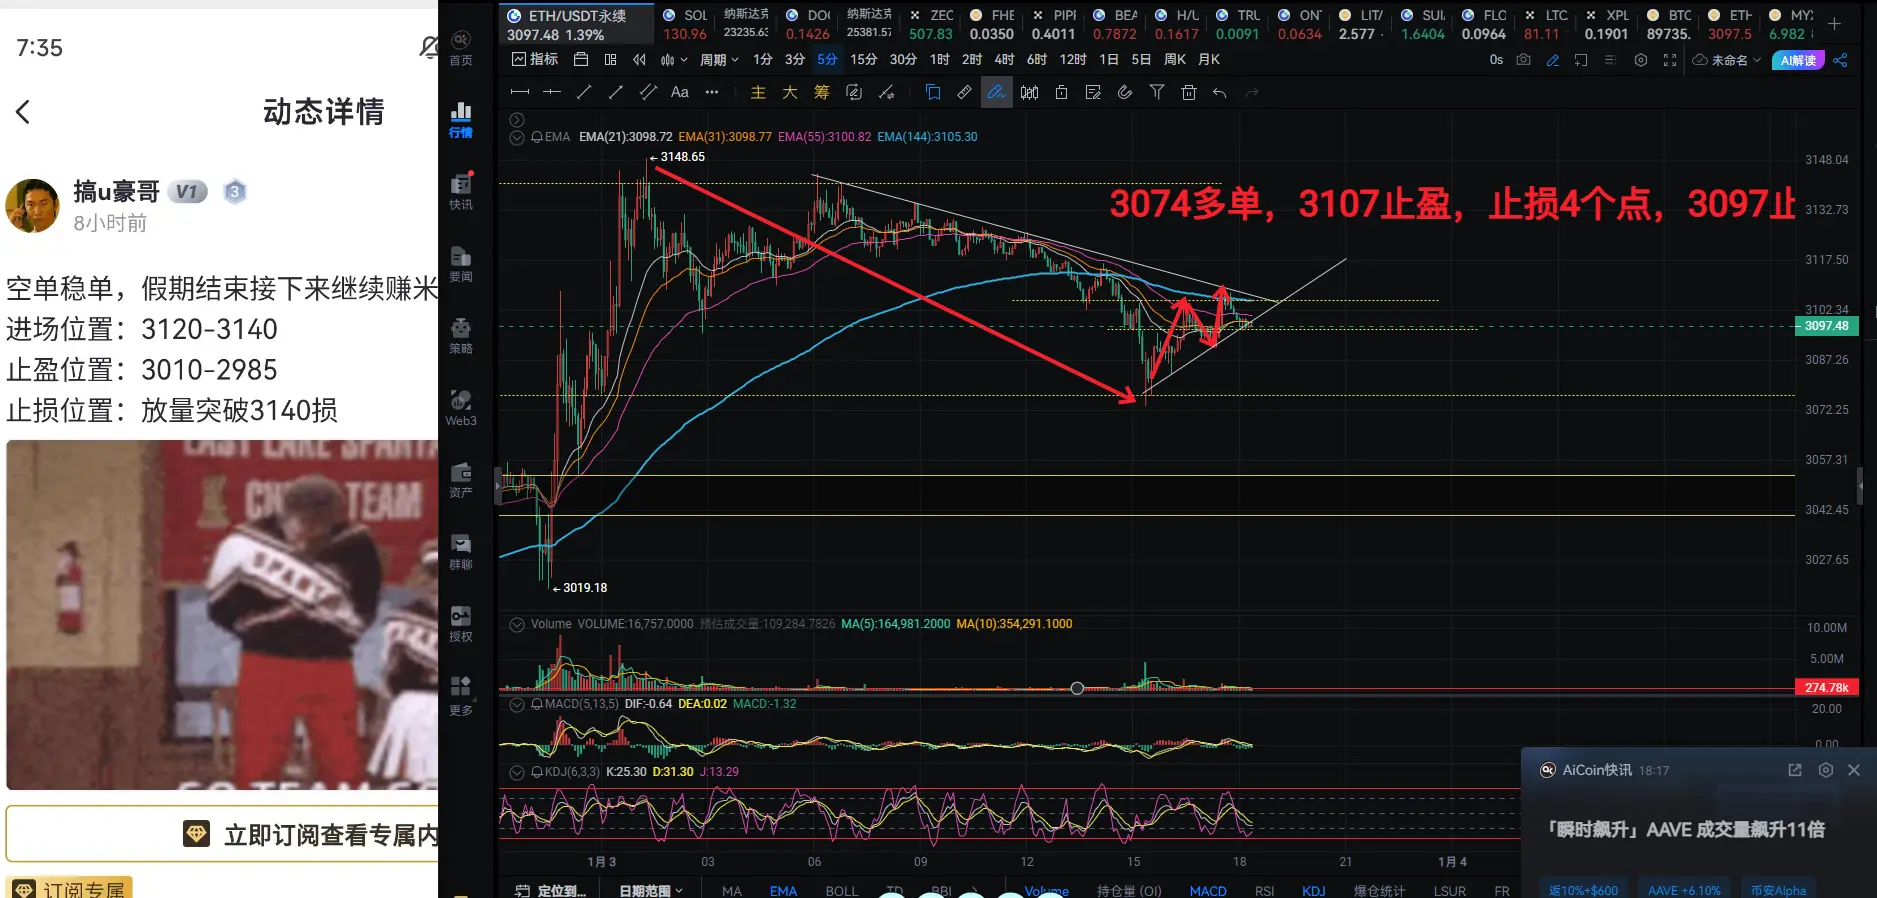The height and width of the screenshot is (898, 1877).
Task: Switch to the 4时 timeframe
Action: 1004,60
